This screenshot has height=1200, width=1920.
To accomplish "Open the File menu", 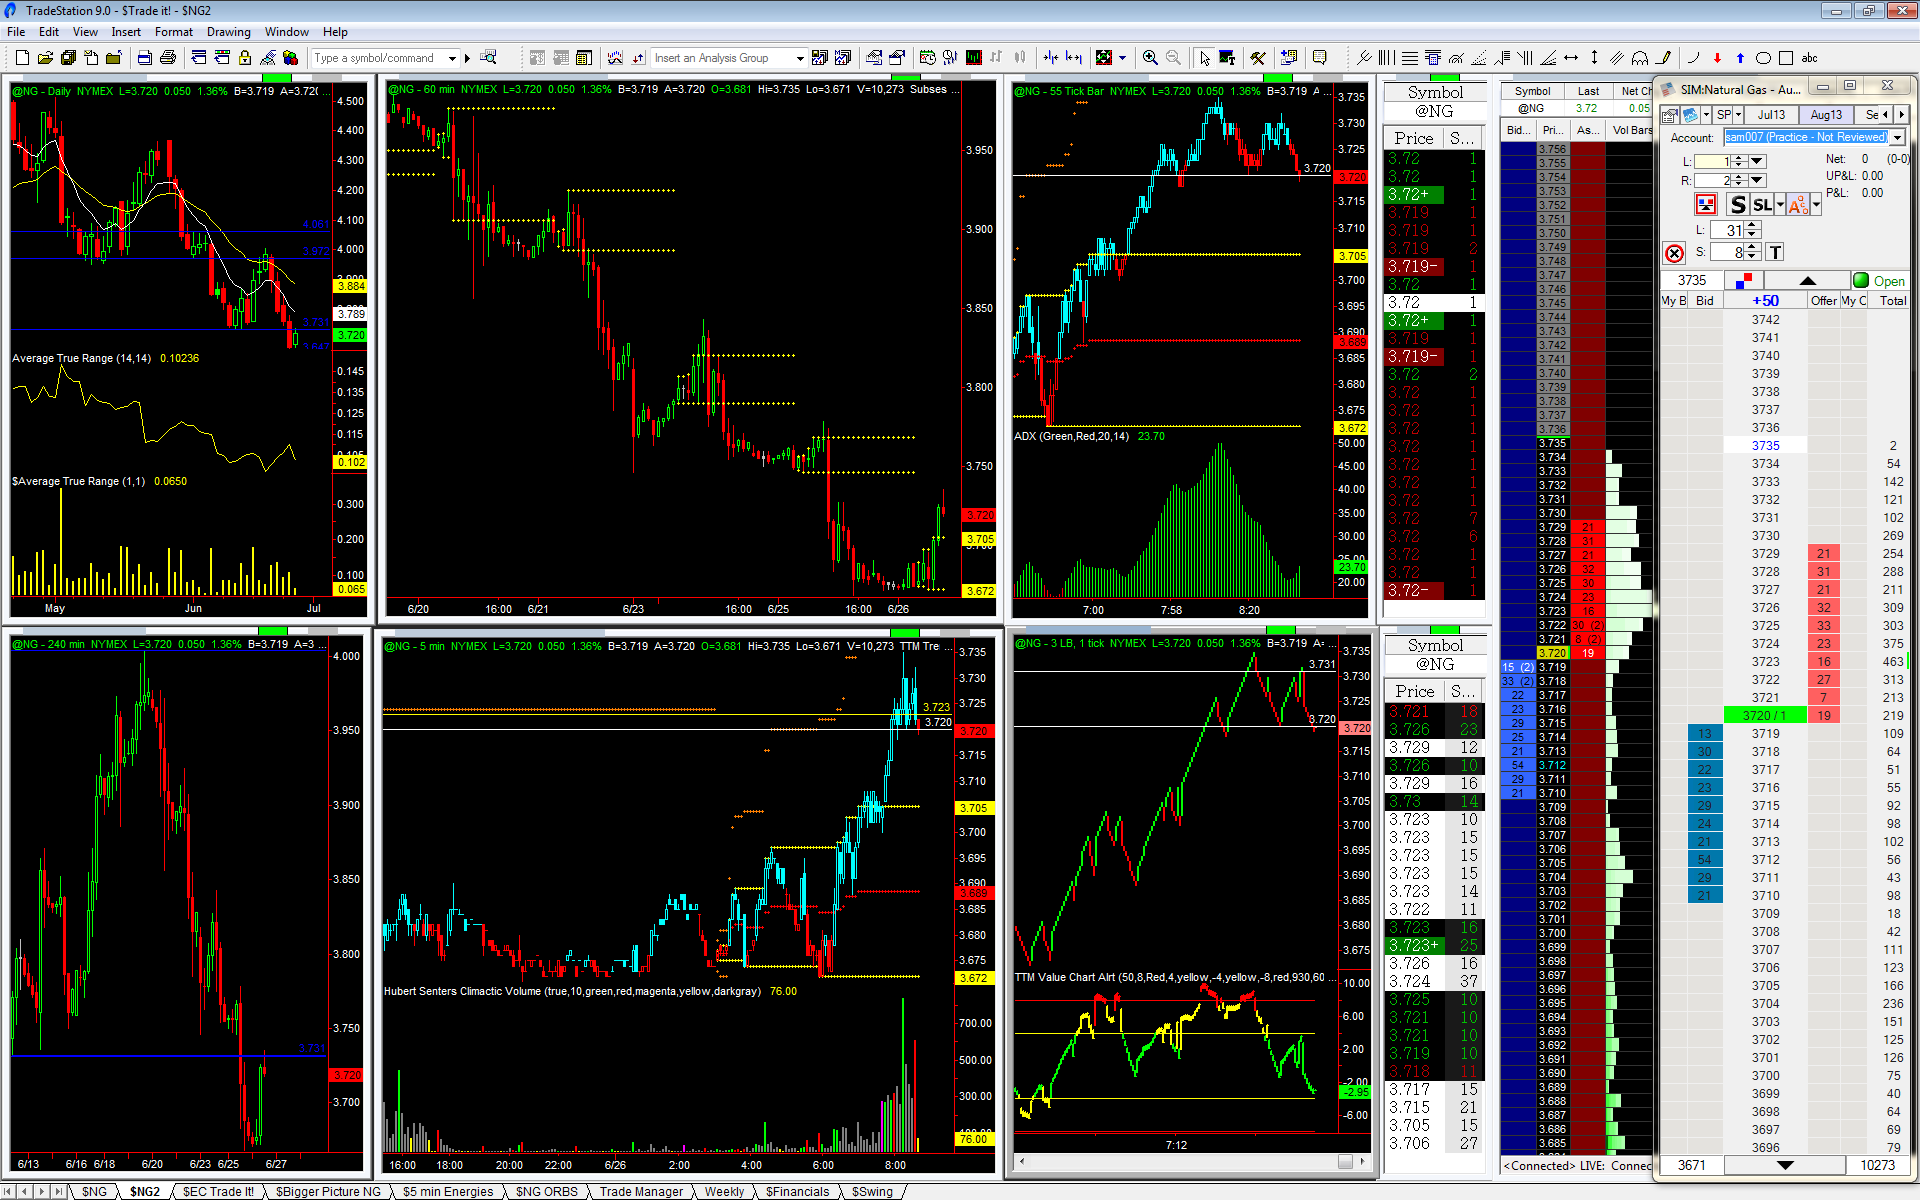I will (x=16, y=32).
